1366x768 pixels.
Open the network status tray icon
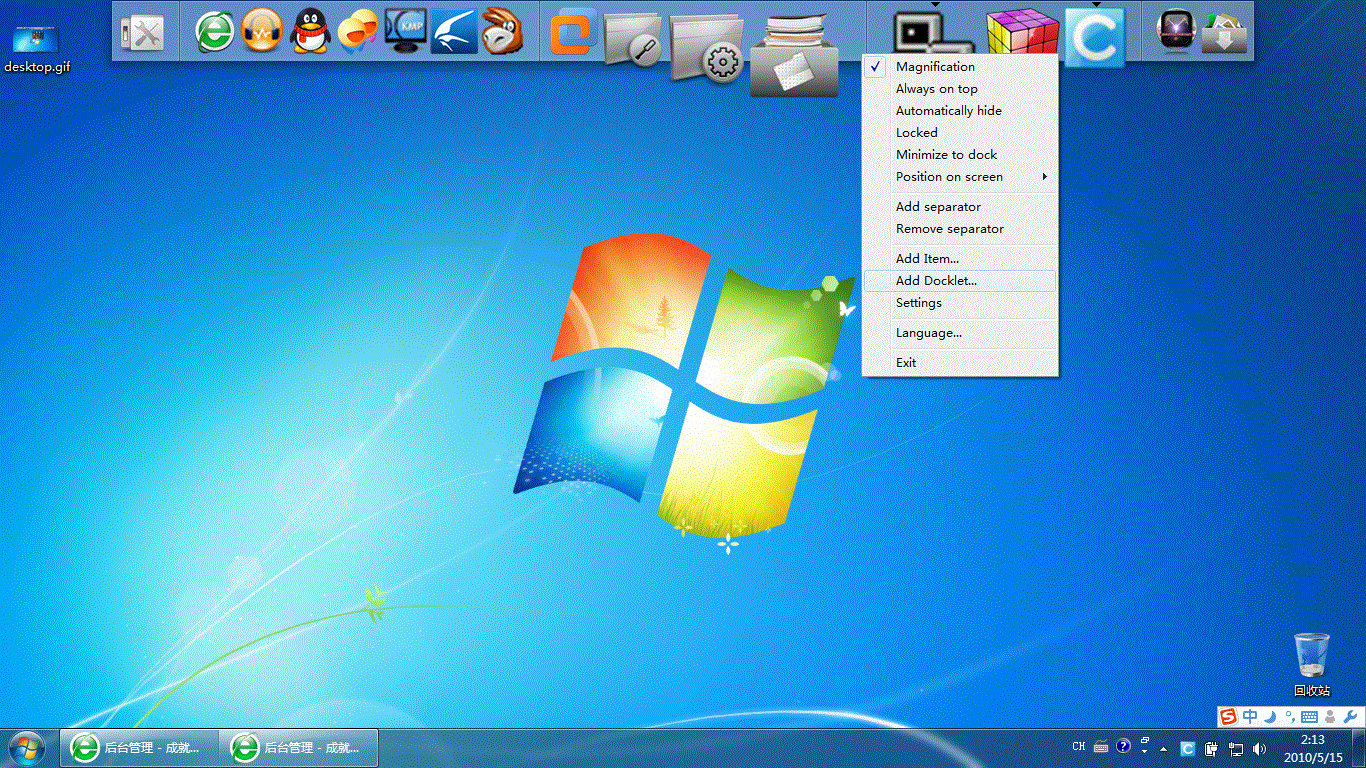[x=1236, y=748]
